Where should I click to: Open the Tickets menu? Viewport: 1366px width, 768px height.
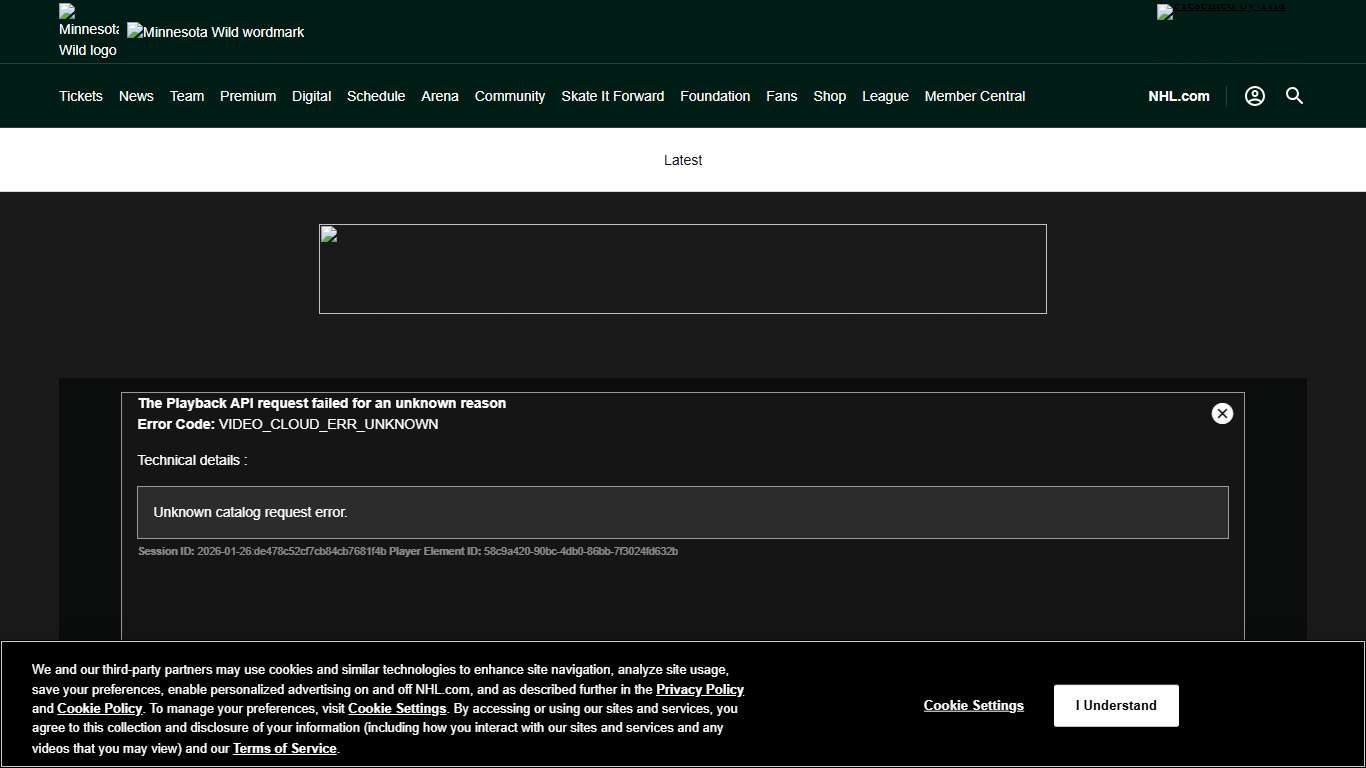click(81, 96)
